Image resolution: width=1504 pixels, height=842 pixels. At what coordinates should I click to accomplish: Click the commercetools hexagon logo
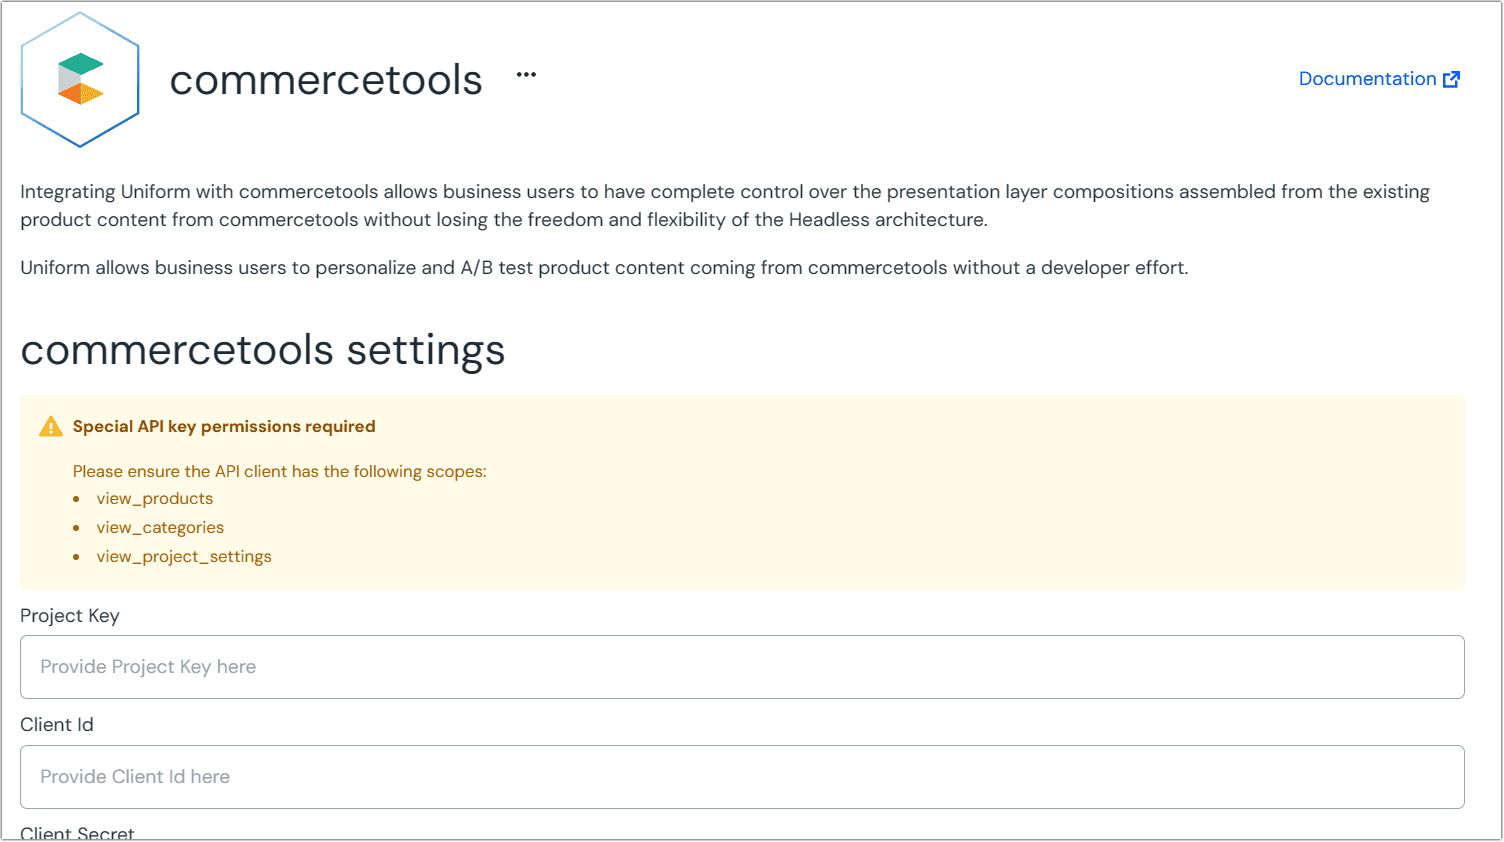[80, 80]
